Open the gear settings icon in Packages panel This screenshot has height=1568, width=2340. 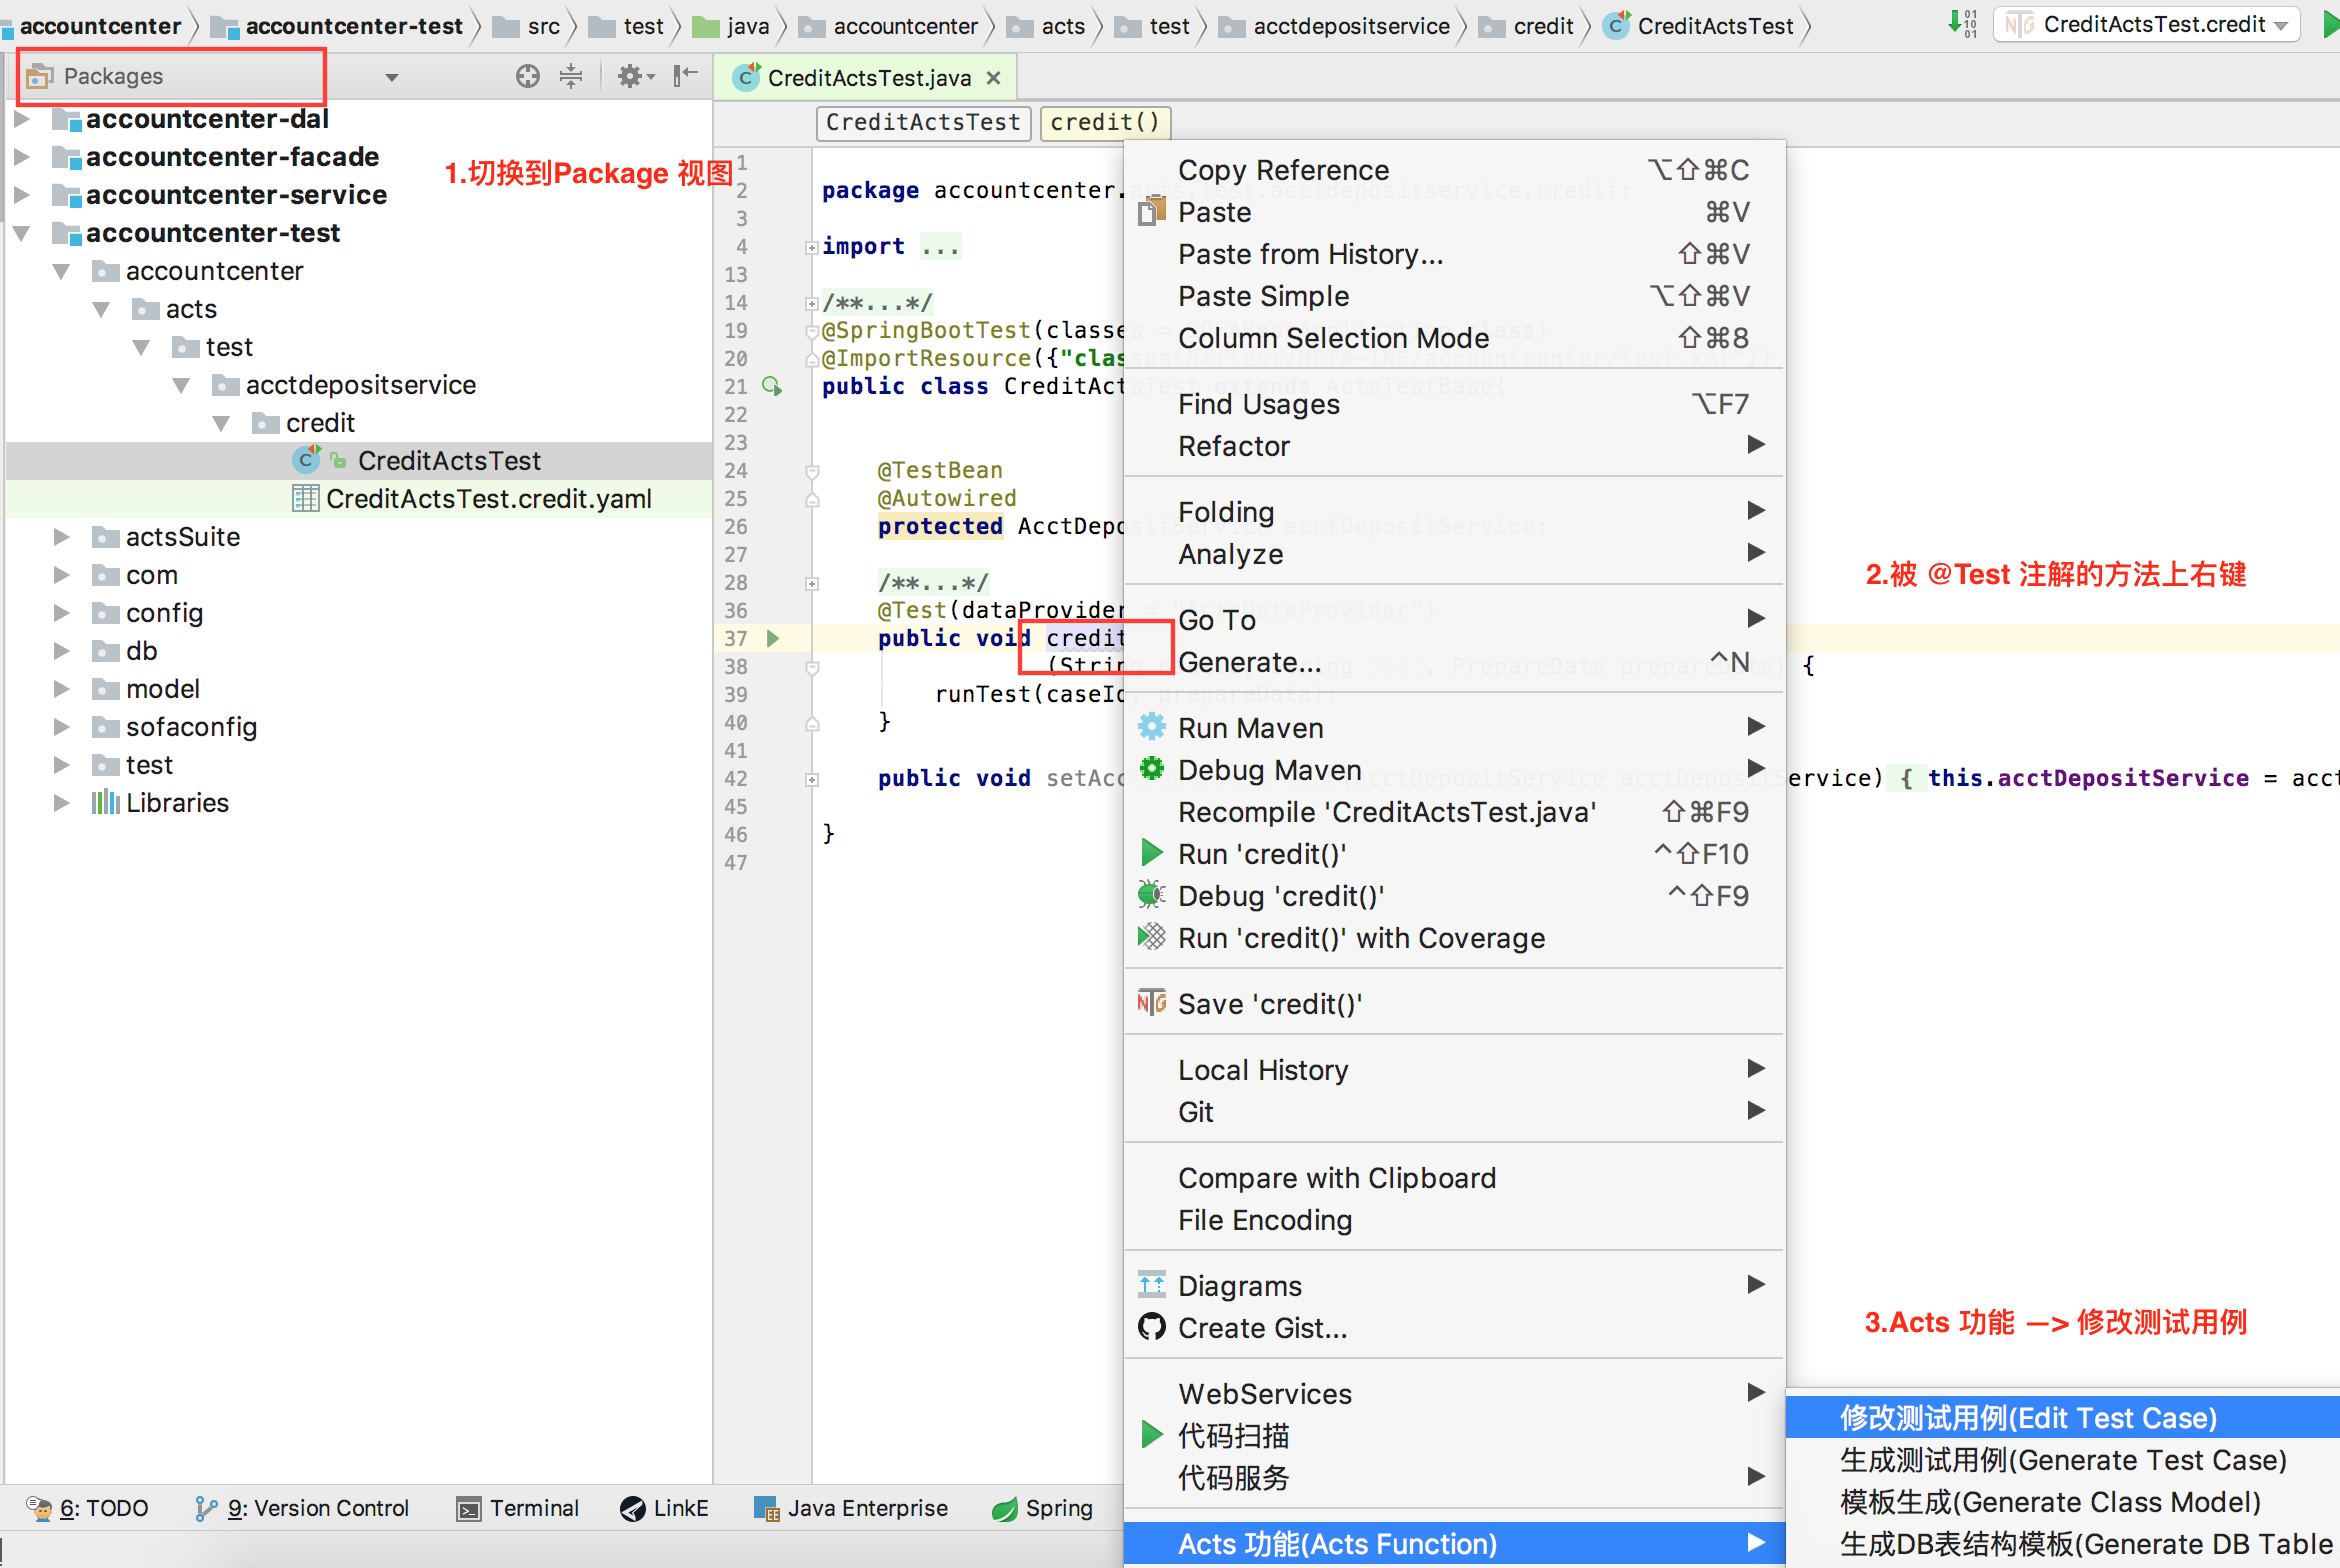point(634,76)
